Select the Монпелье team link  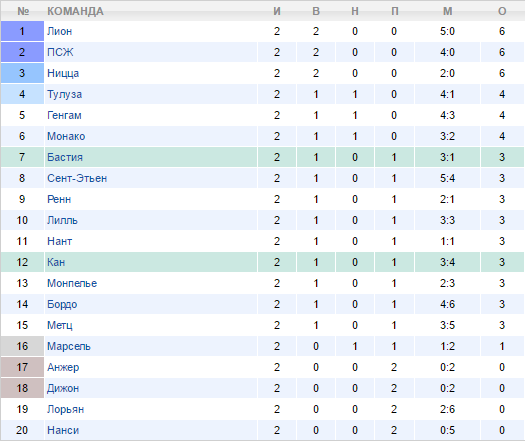[72, 283]
